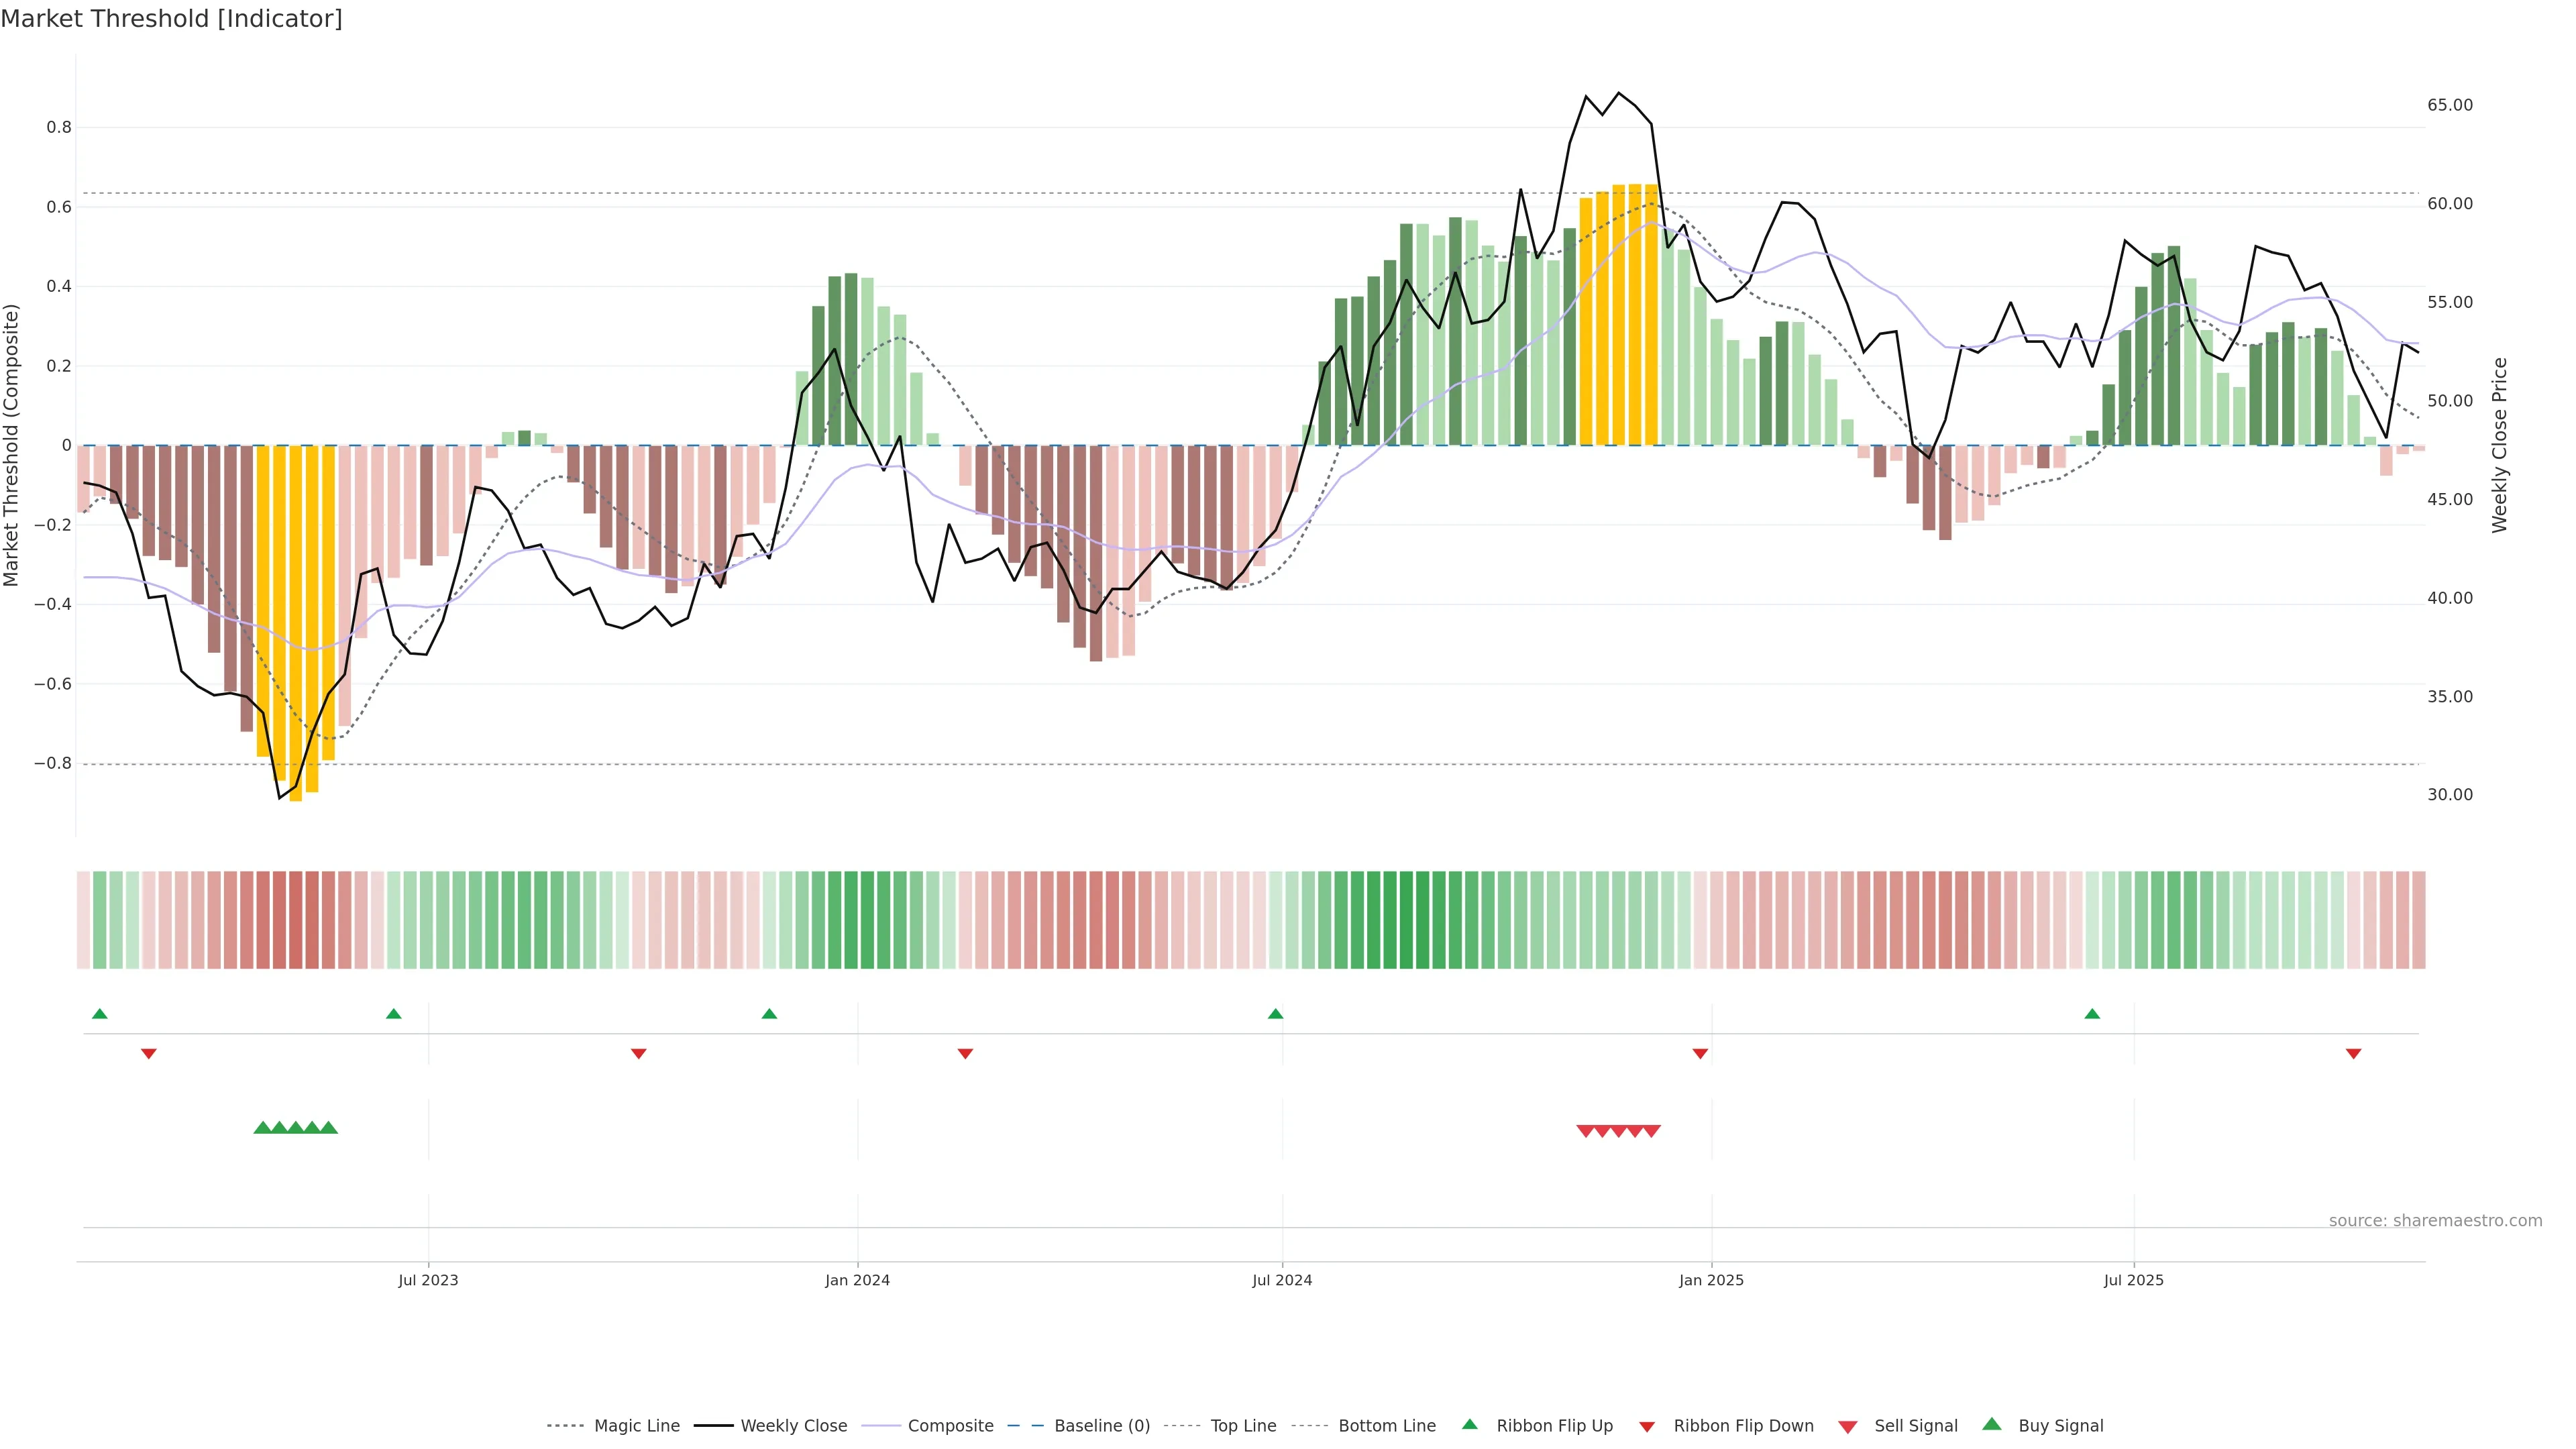Click the rightmost red ribbon flip down marker
The width and height of the screenshot is (2576, 1449).
(2353, 1054)
